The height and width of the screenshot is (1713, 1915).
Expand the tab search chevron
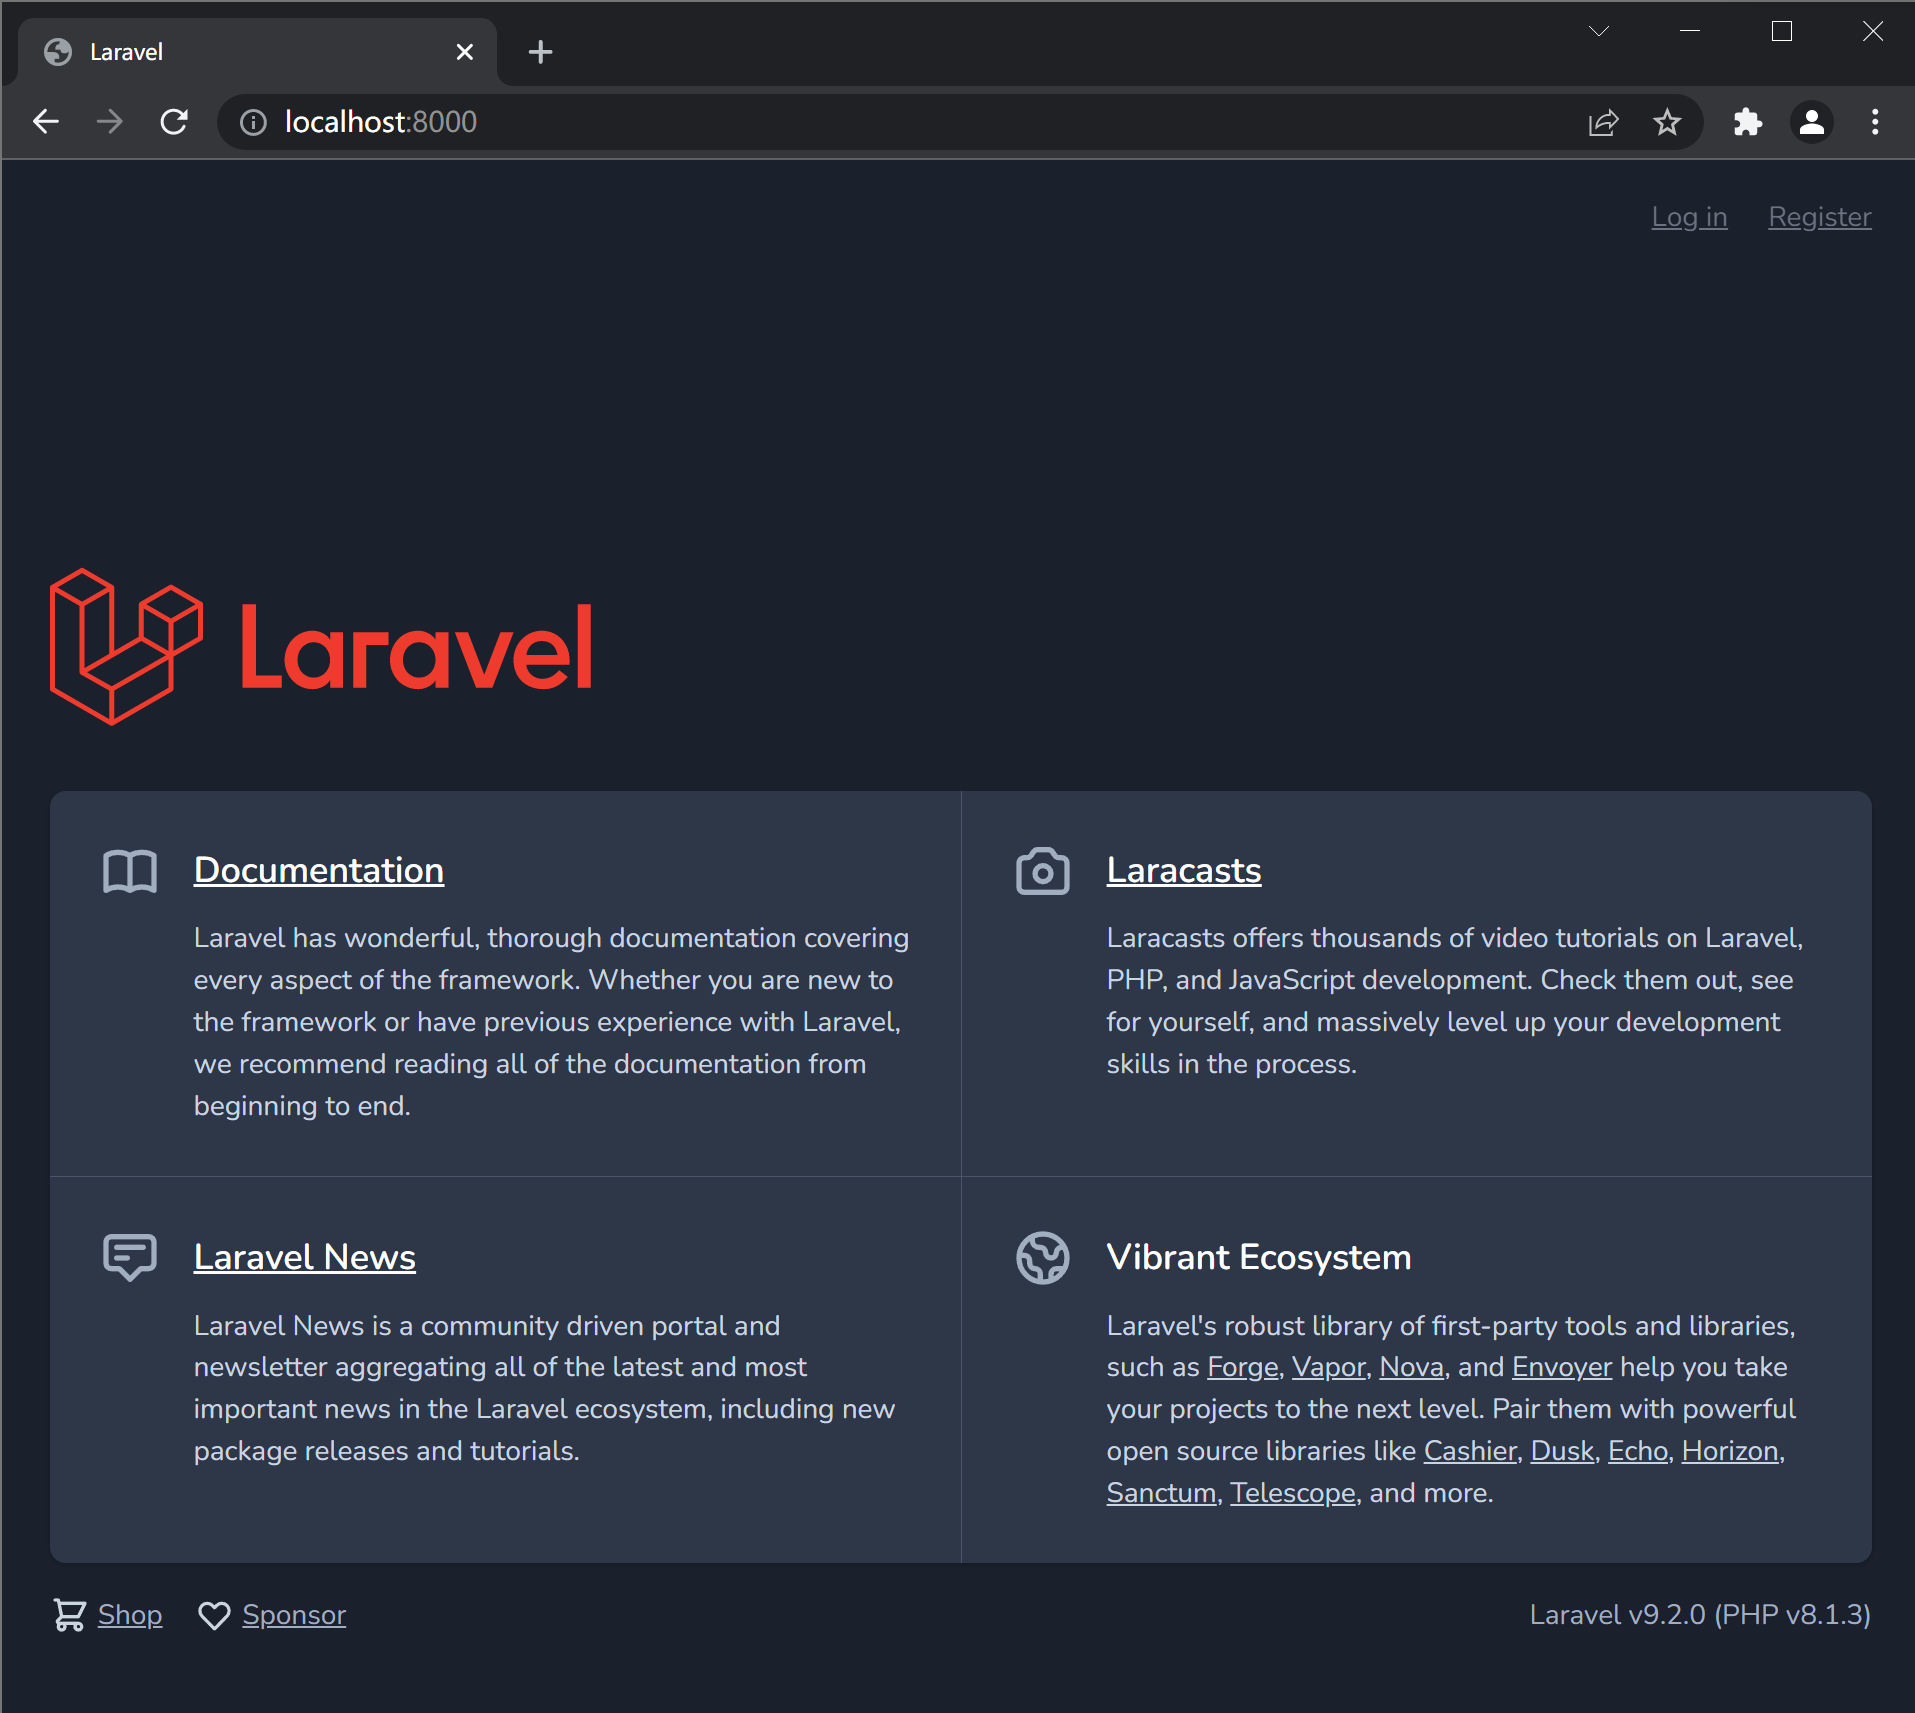click(x=1599, y=31)
